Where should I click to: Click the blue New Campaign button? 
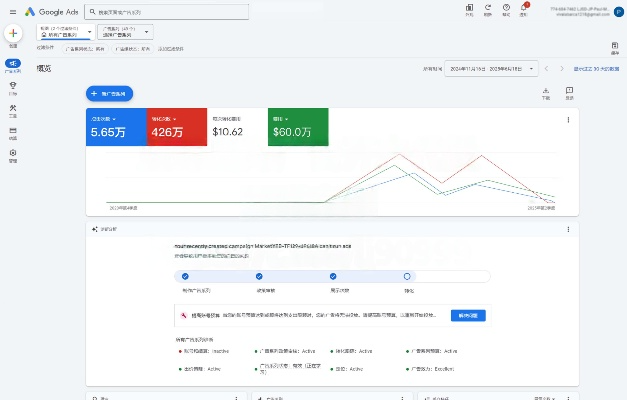click(x=110, y=93)
